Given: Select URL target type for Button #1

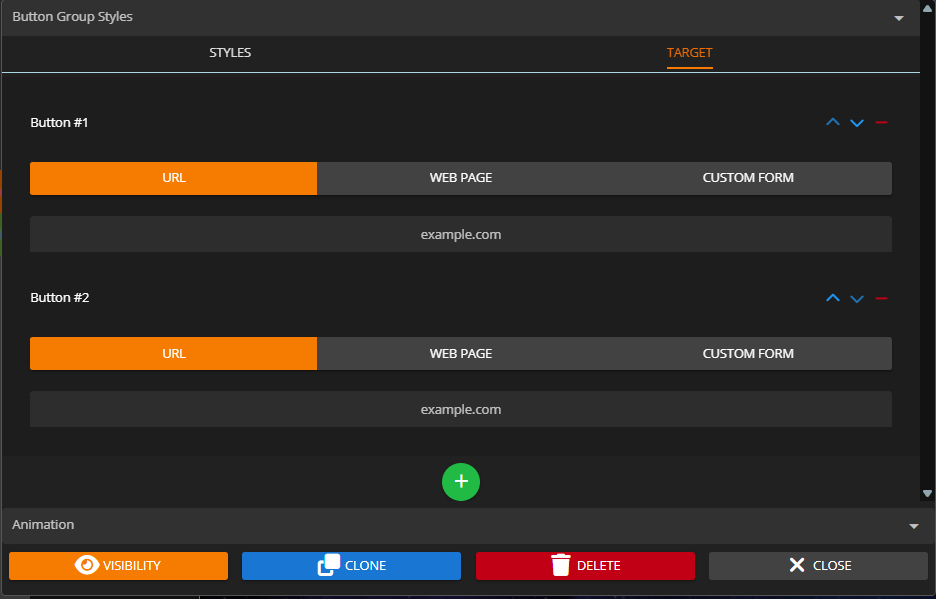Looking at the screenshot, I should (x=173, y=179).
